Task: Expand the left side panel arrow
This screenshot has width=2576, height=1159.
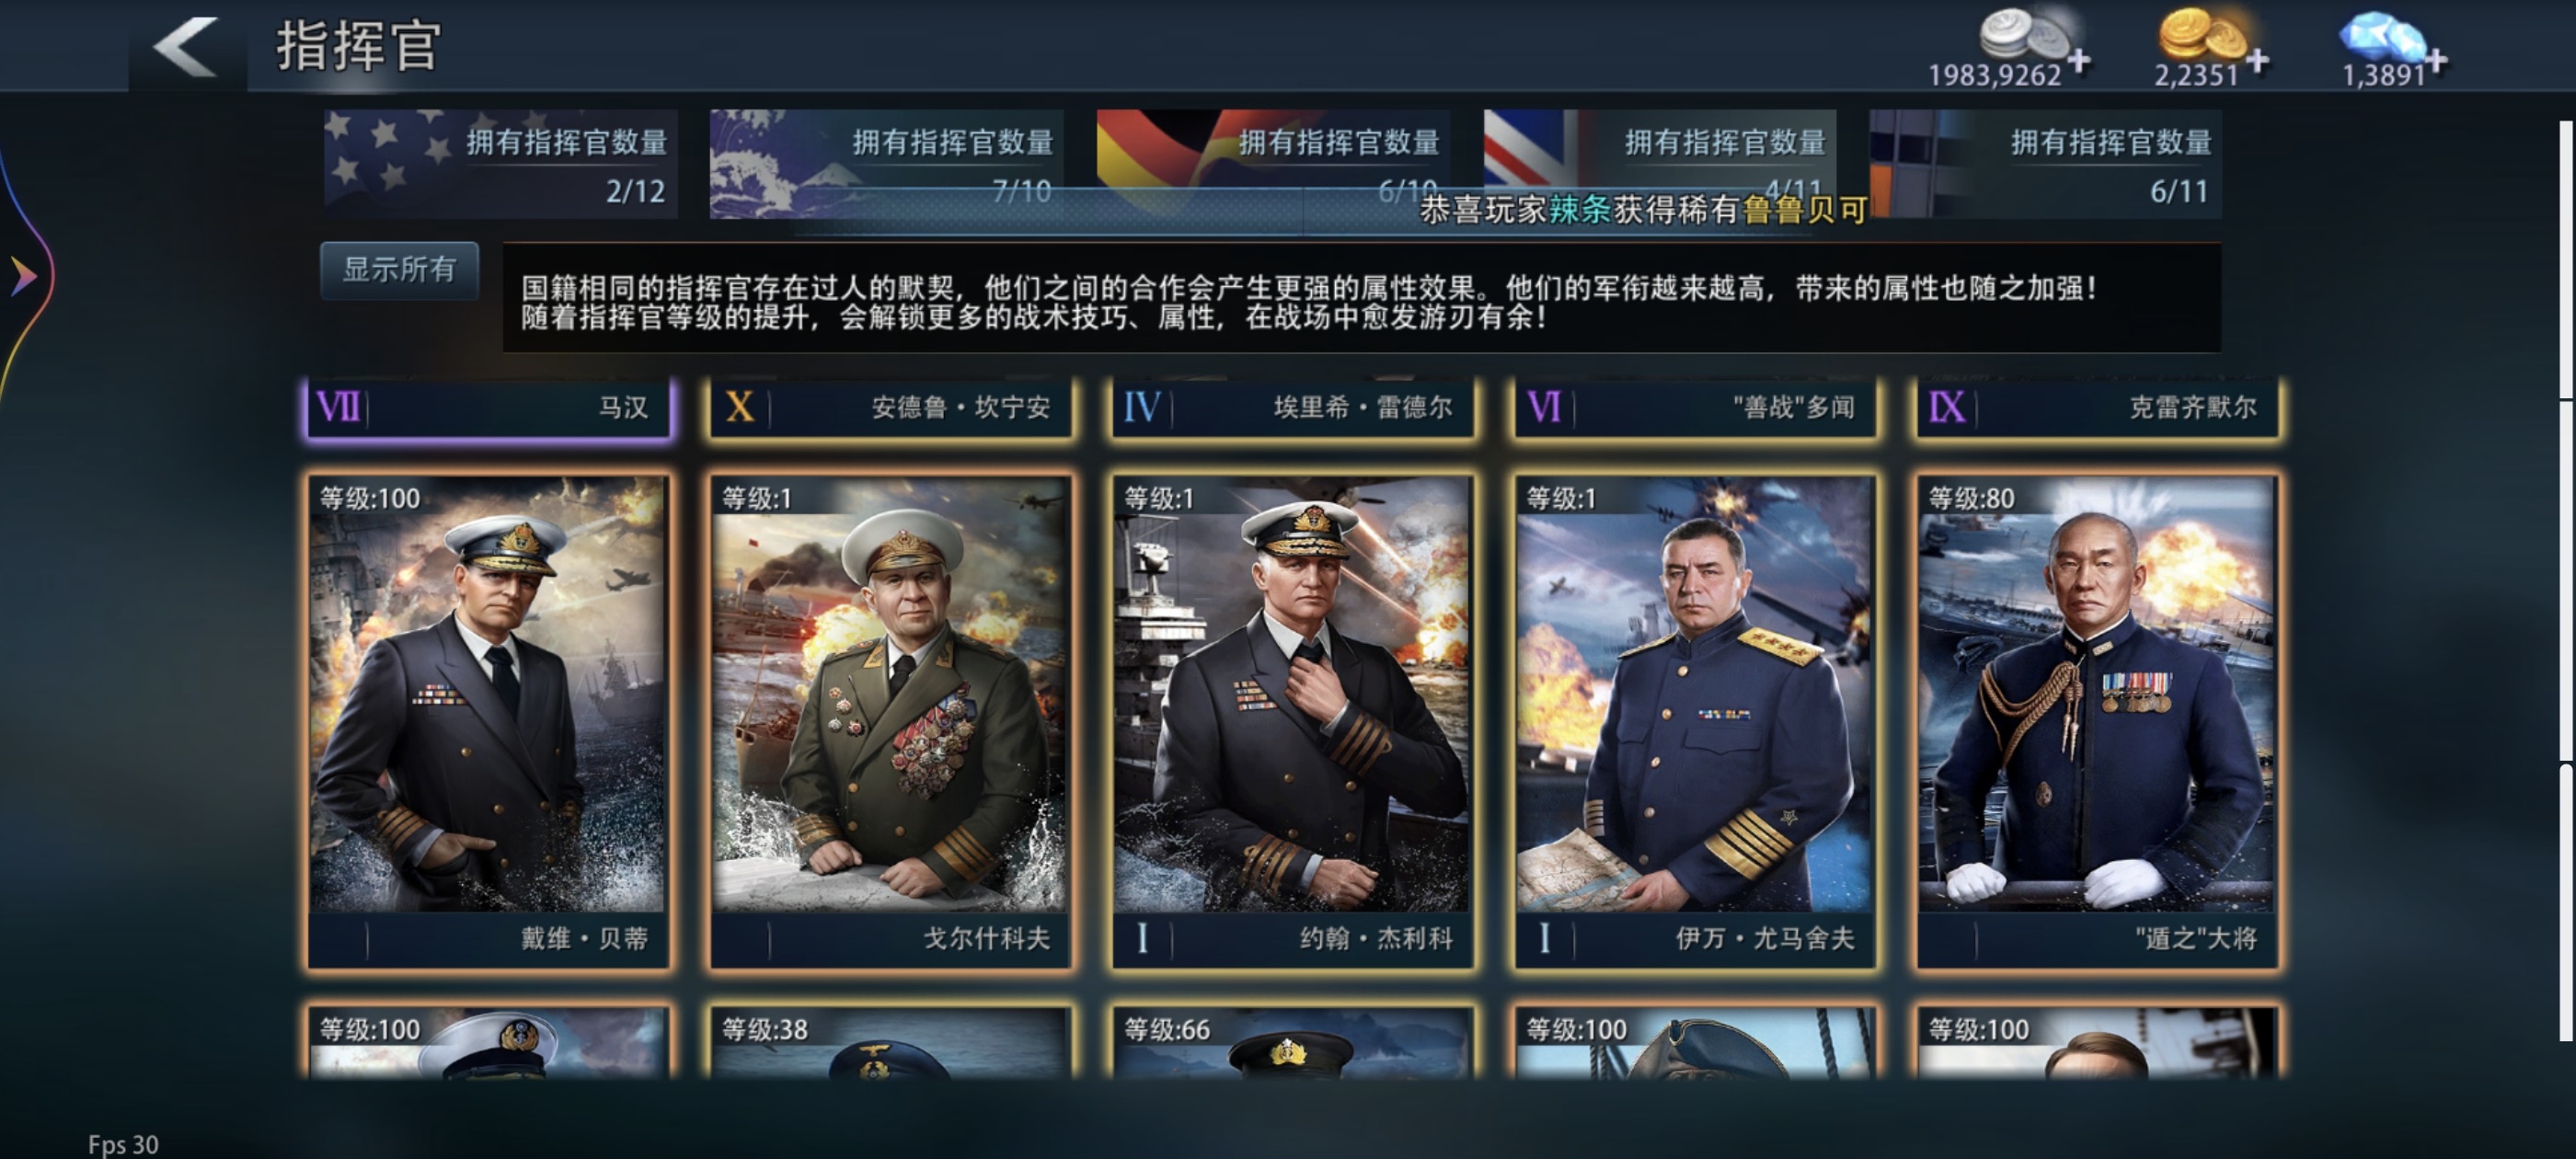Action: pos(23,276)
